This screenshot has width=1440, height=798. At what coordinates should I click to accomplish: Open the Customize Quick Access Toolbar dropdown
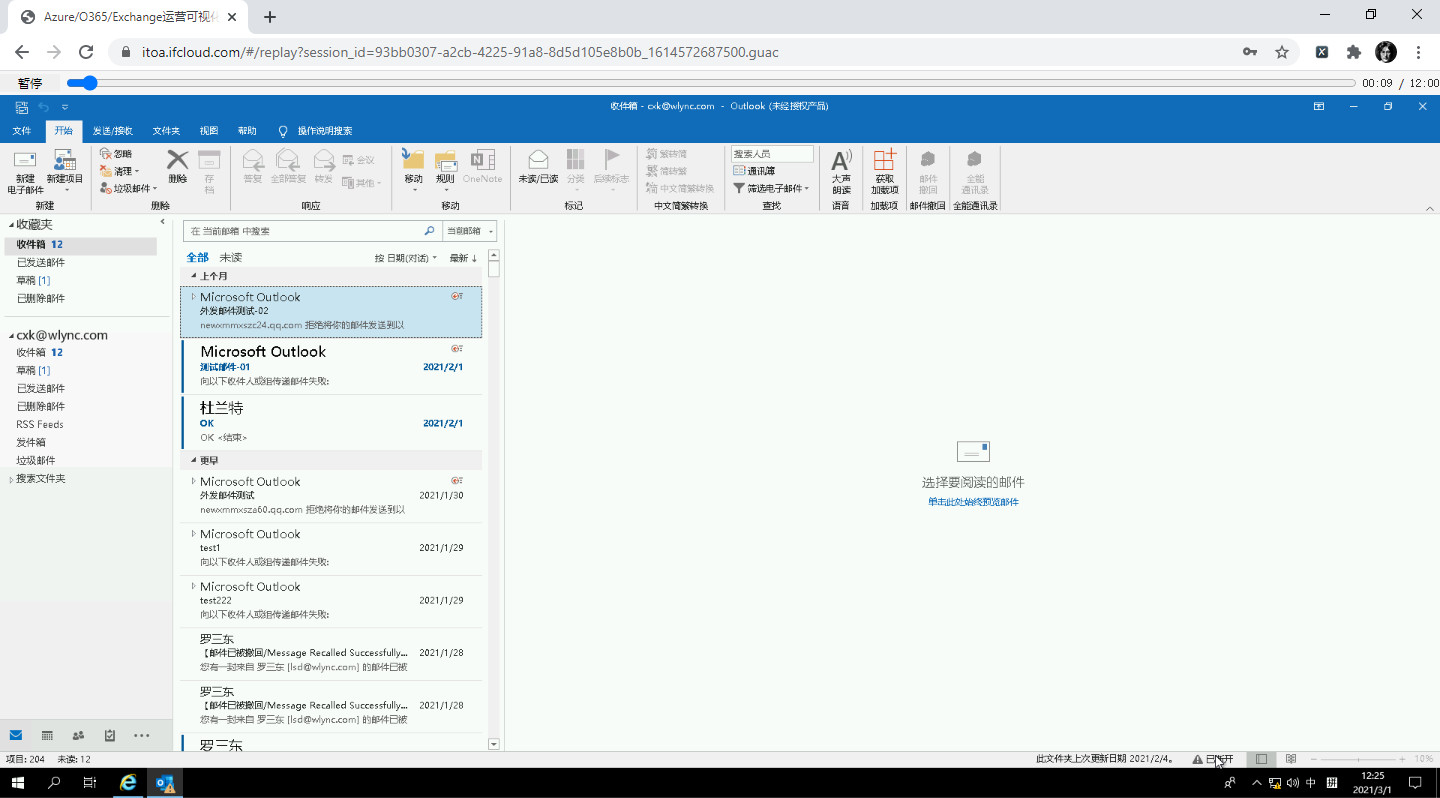coord(65,106)
